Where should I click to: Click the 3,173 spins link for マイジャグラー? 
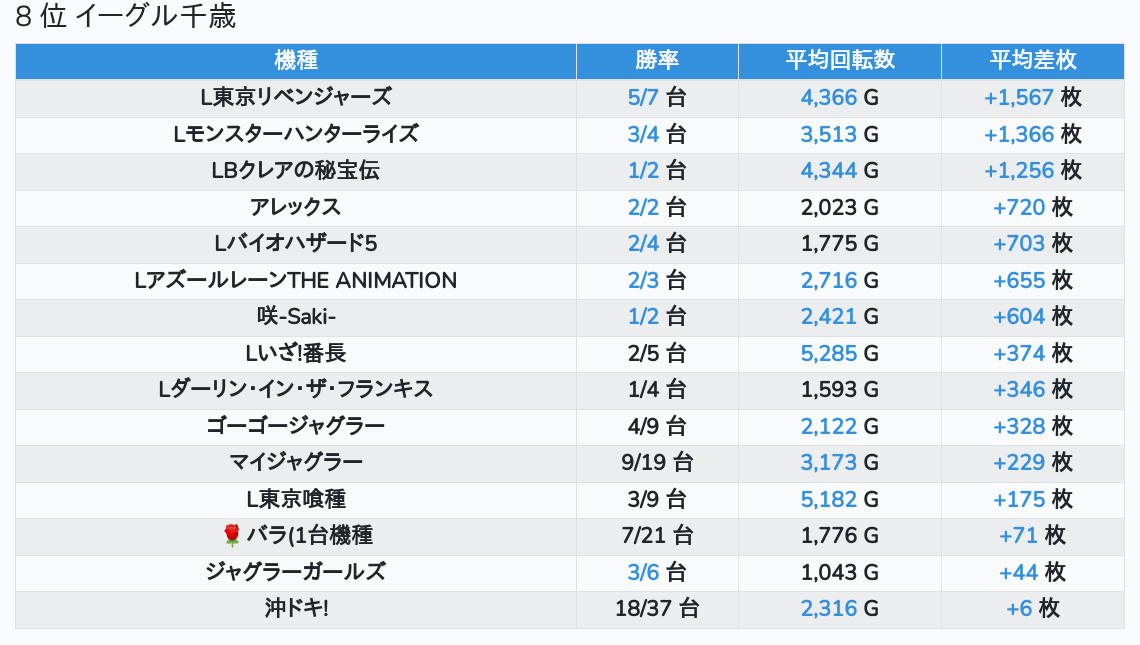coord(829,463)
